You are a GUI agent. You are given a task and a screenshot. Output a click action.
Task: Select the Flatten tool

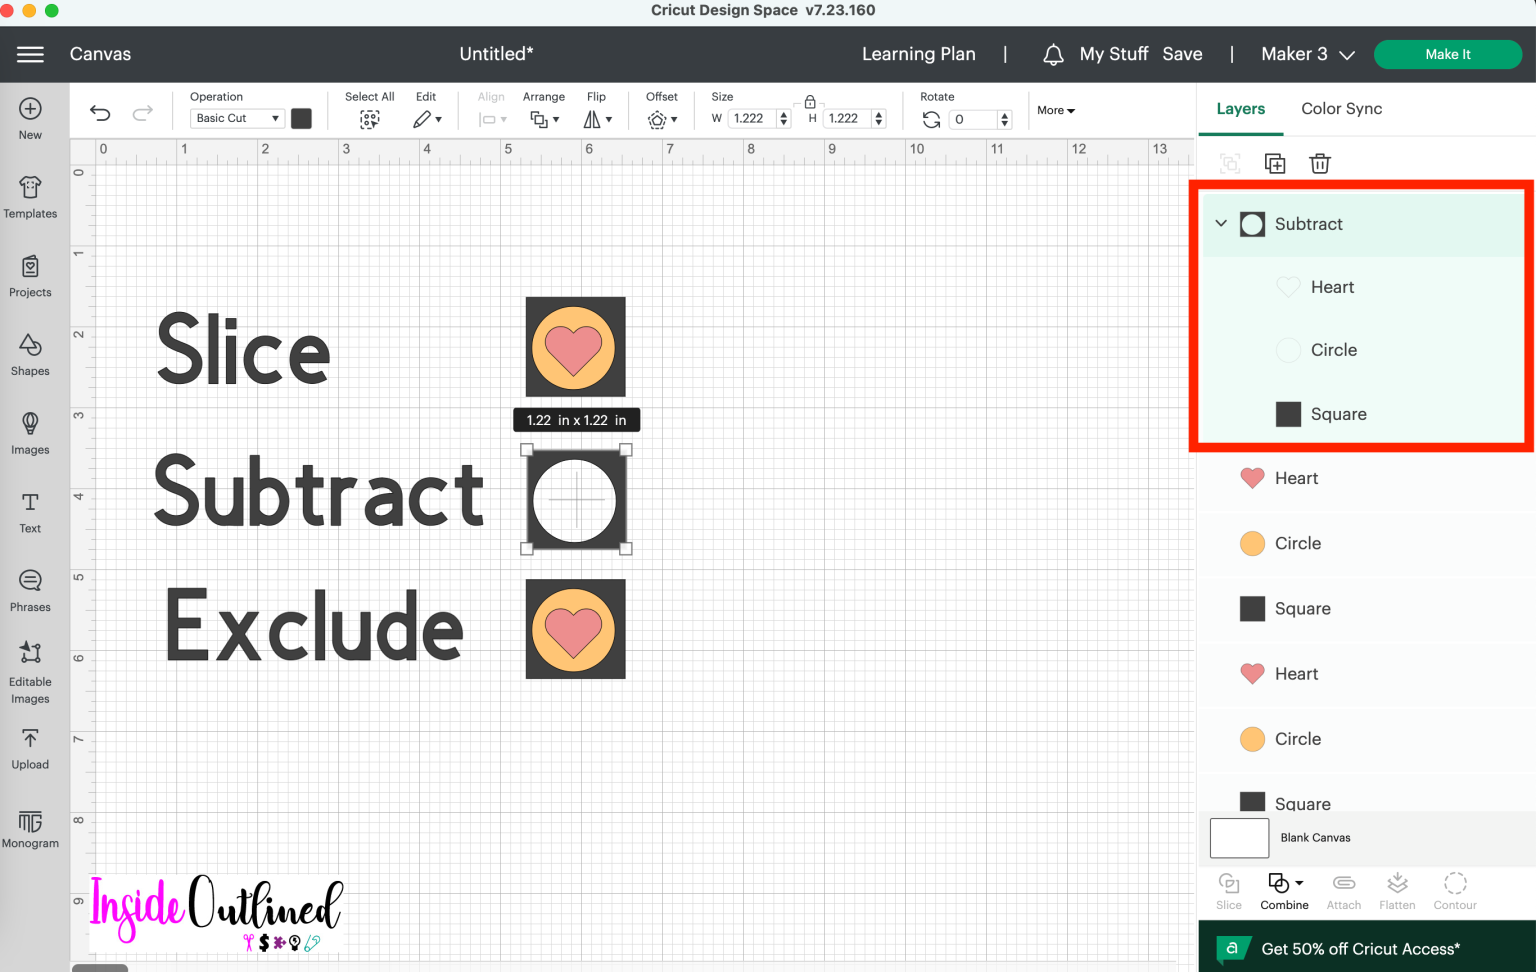click(x=1397, y=888)
